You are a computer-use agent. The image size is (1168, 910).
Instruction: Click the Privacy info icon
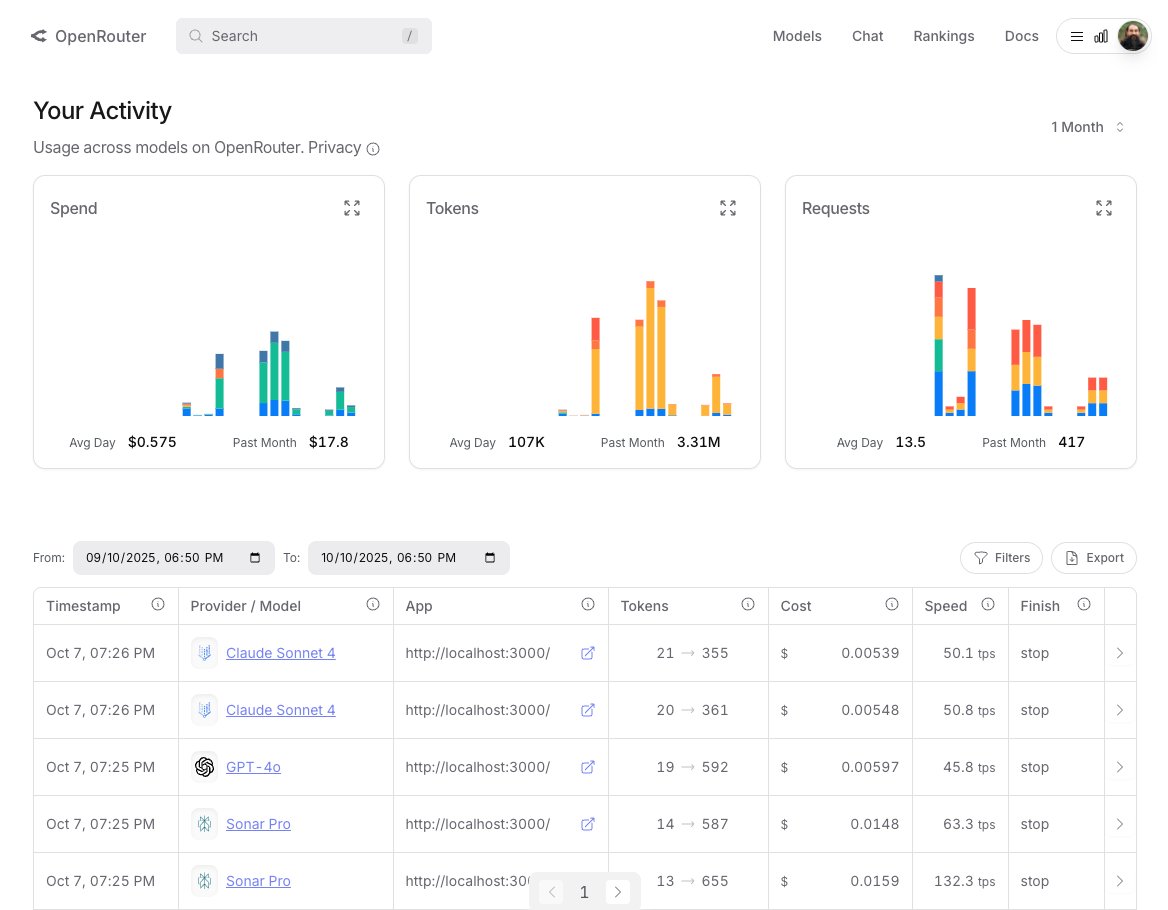373,149
